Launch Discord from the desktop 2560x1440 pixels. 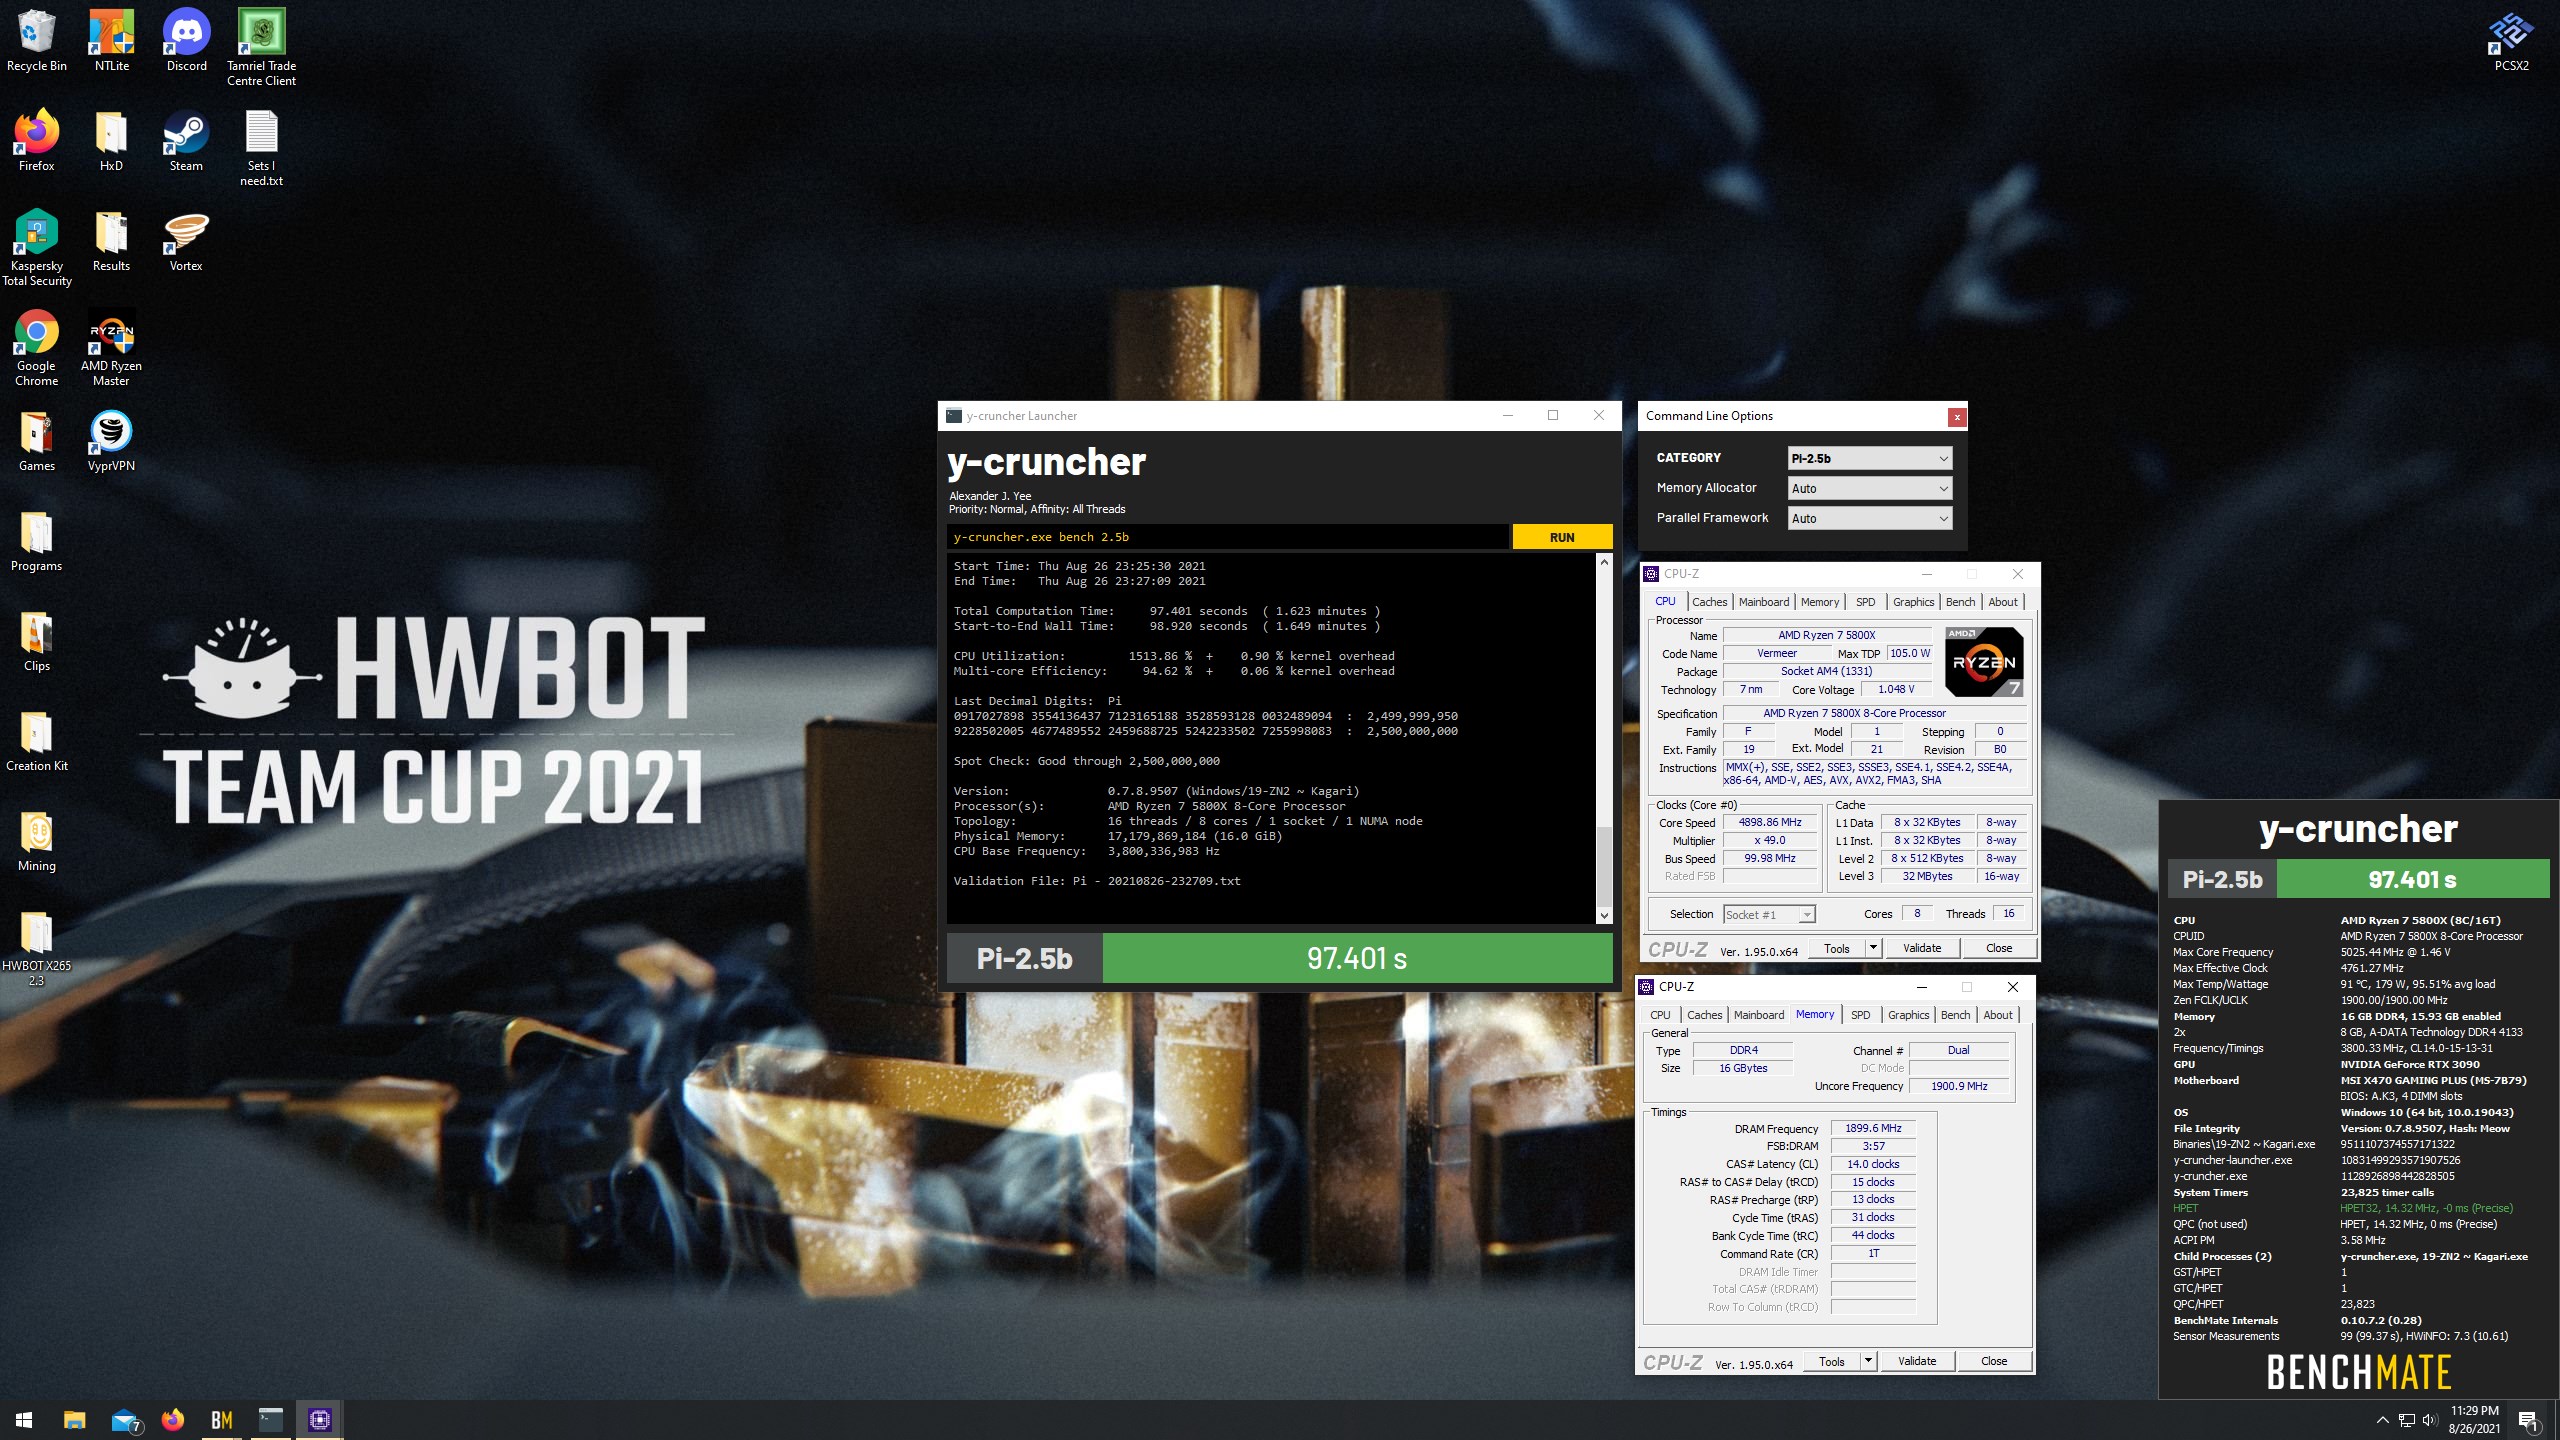coord(186,40)
